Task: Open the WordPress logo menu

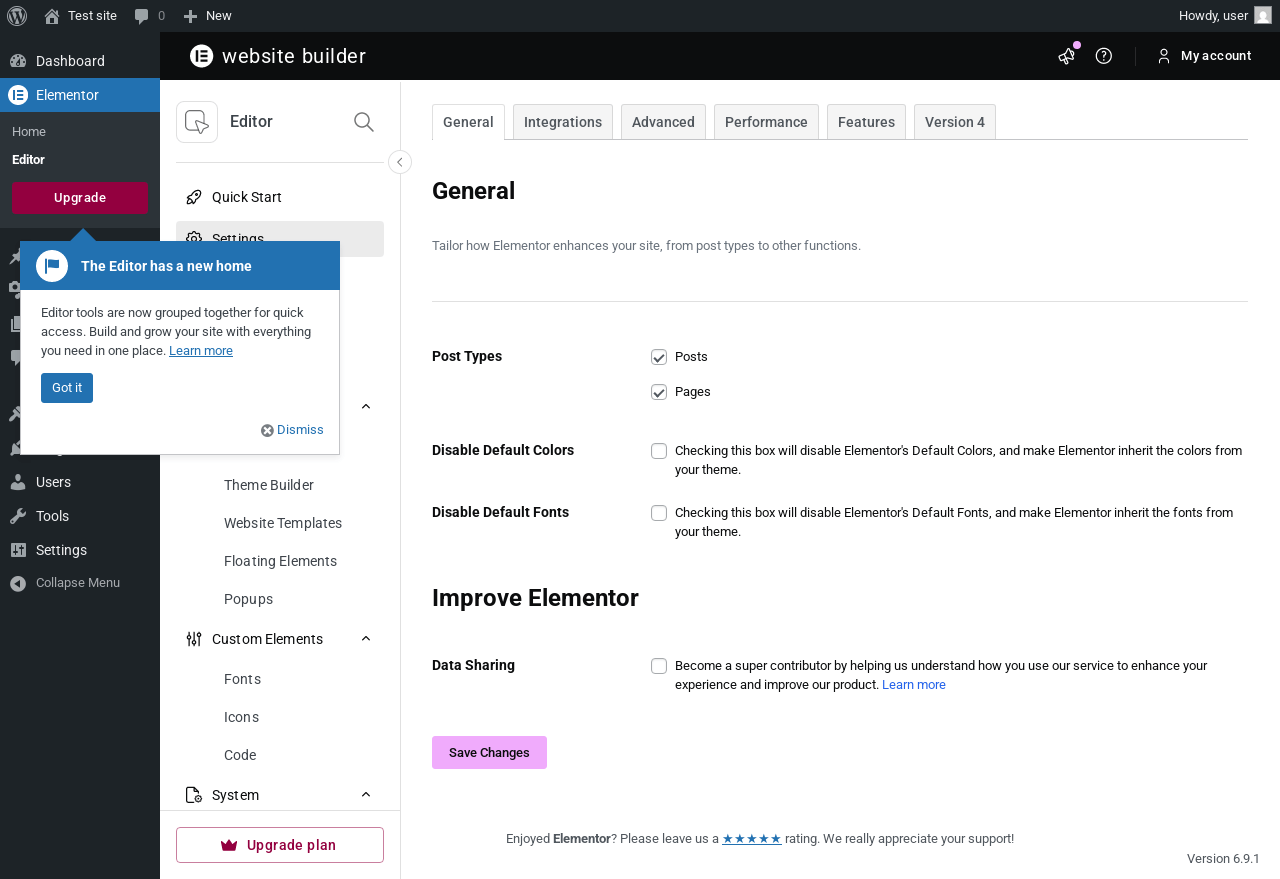Action: pos(17,16)
